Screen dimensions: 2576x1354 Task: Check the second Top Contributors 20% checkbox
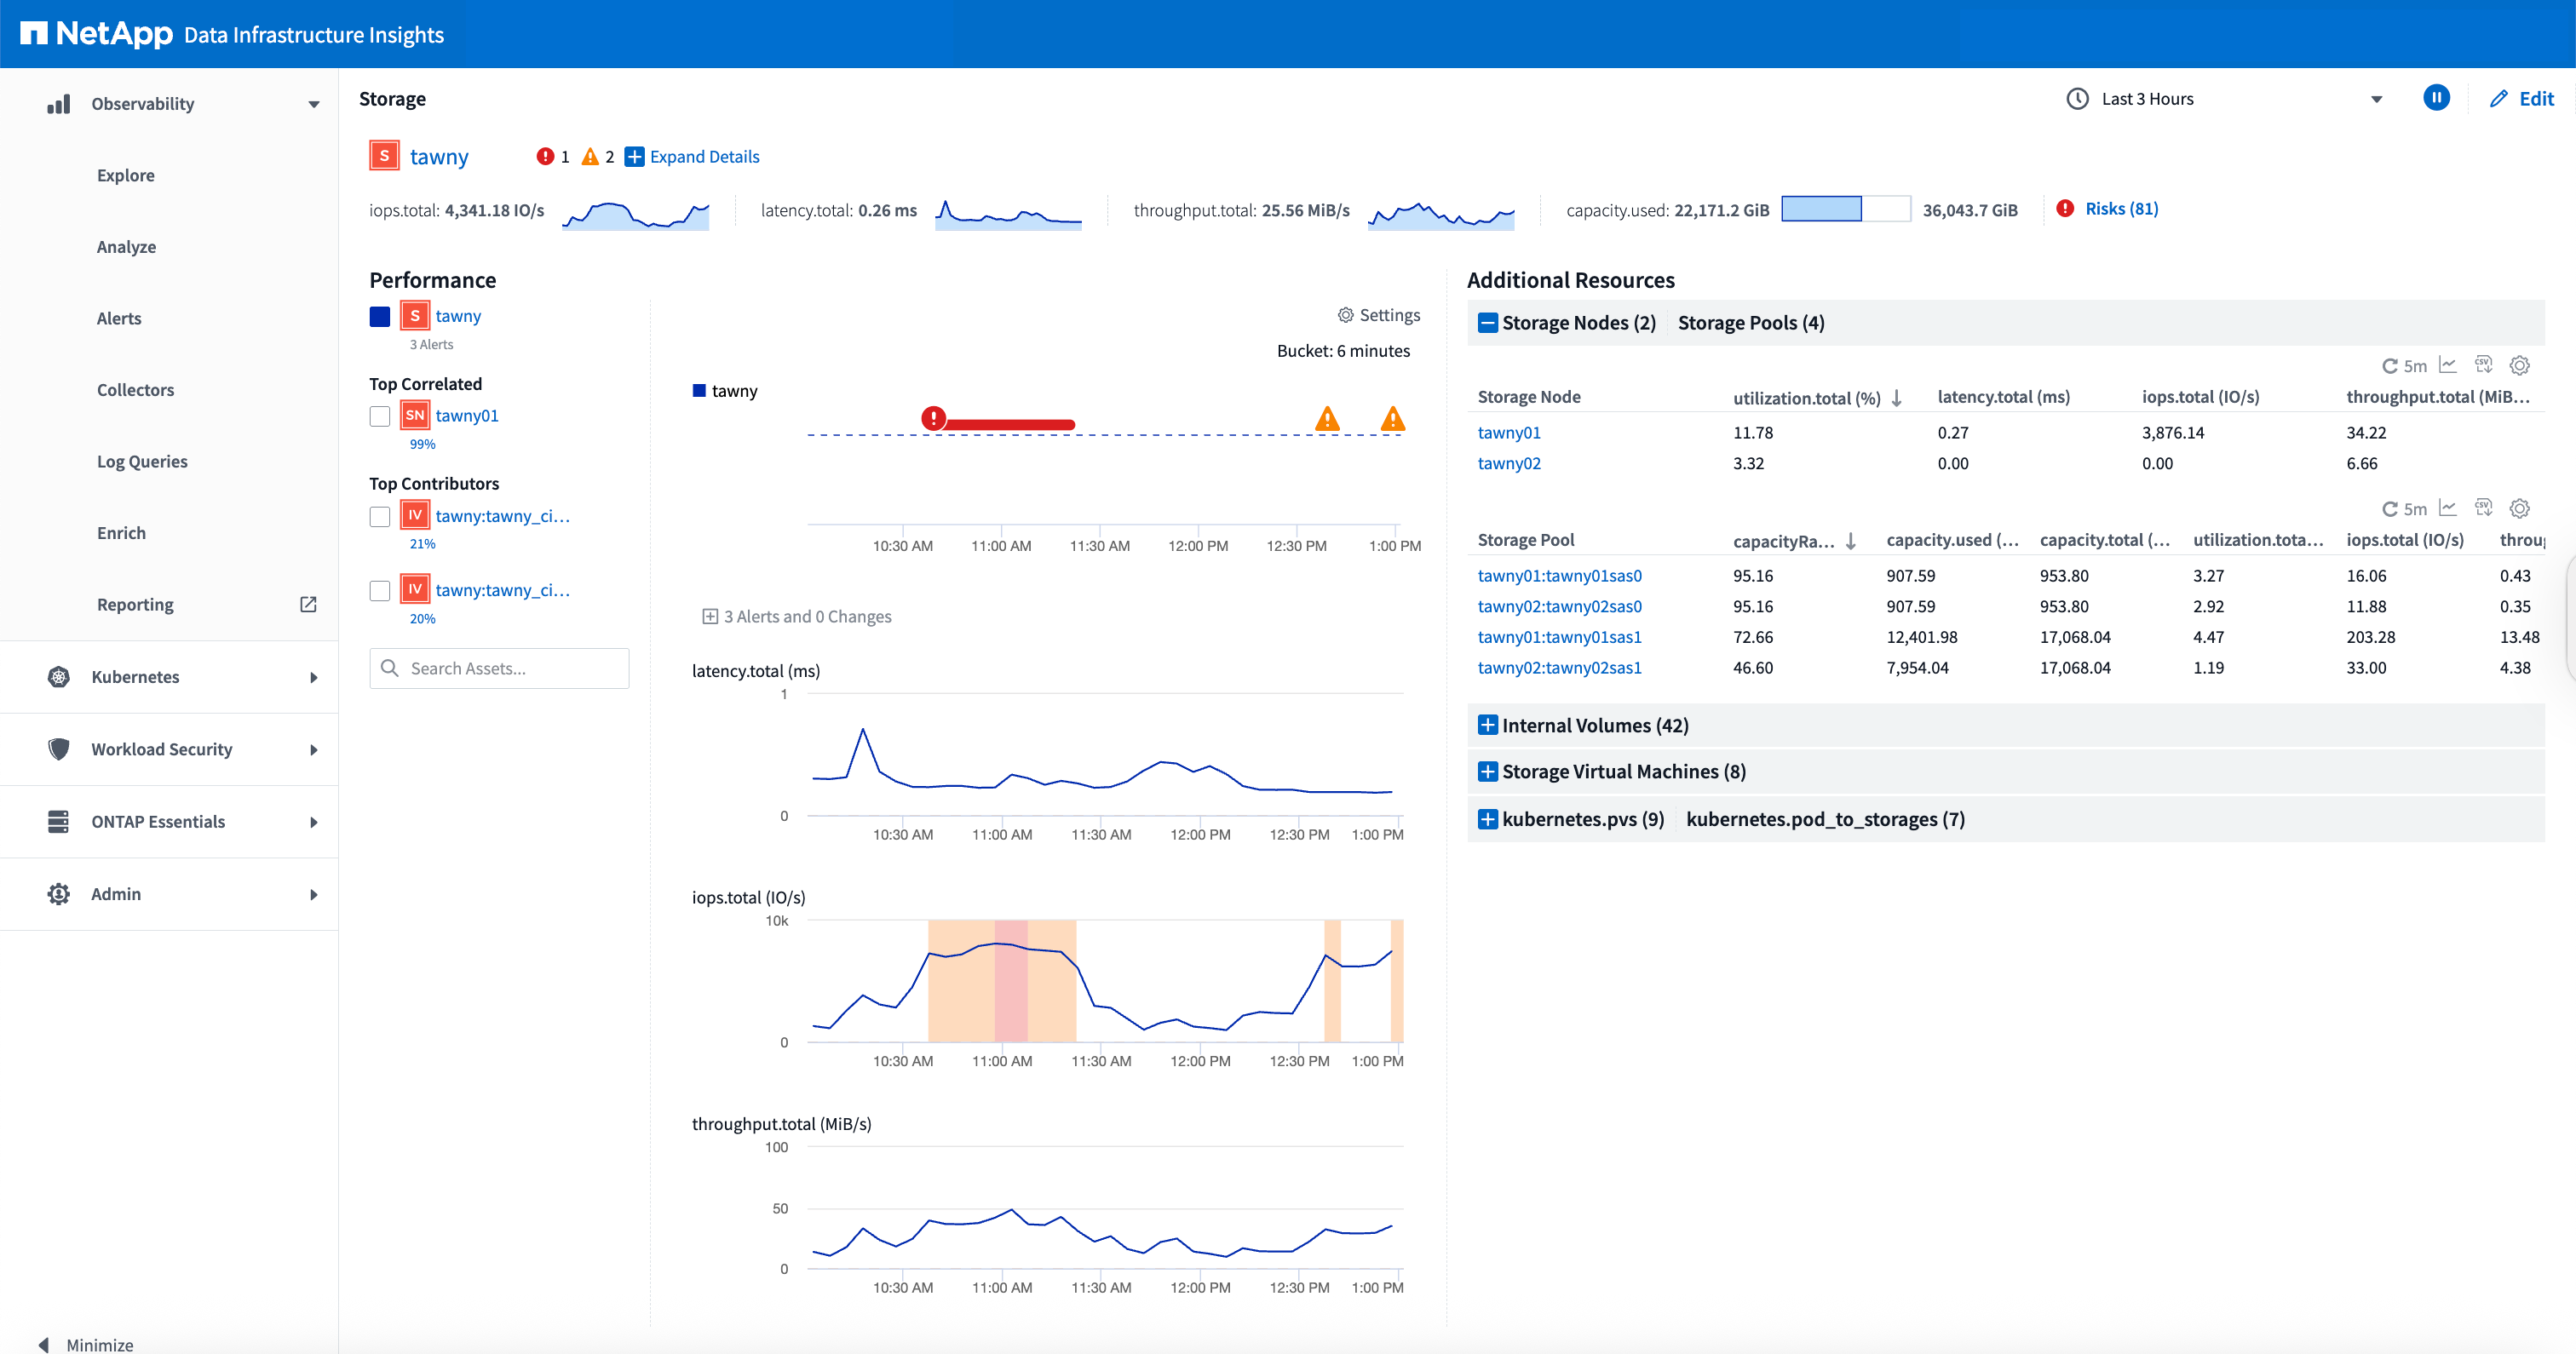(x=380, y=590)
